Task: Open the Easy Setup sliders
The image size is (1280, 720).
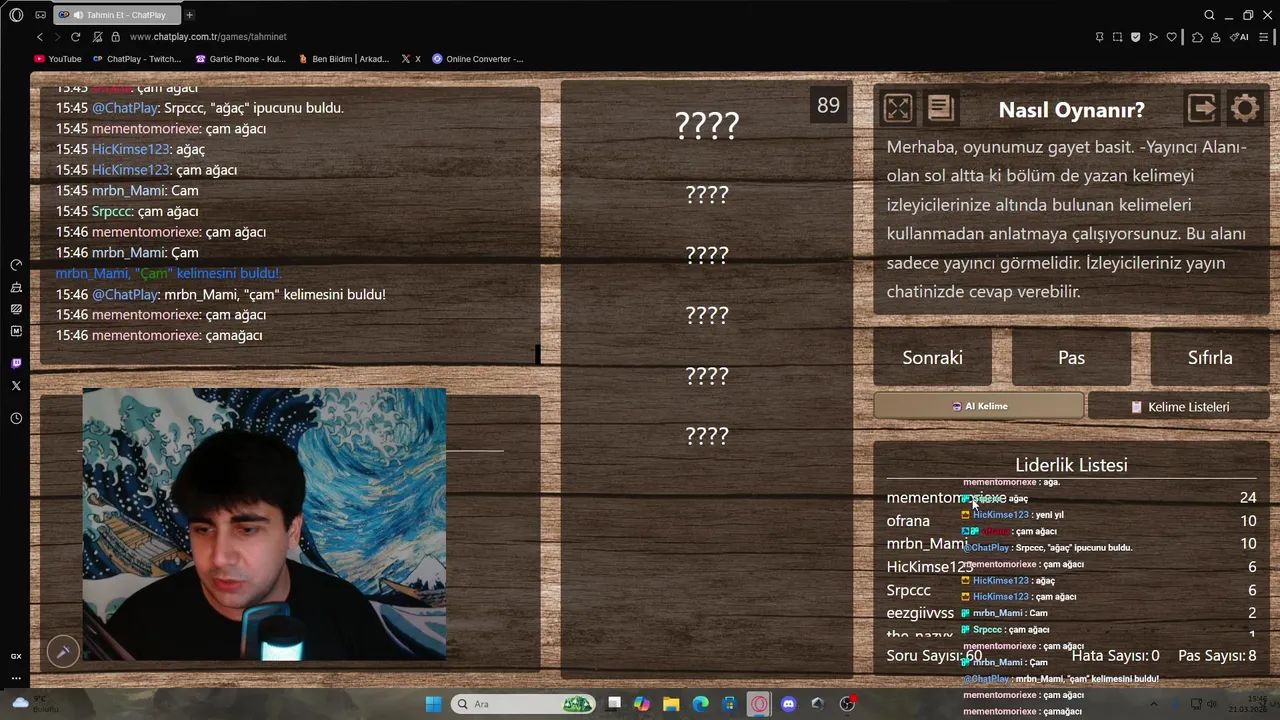Action: pyautogui.click(x=1265, y=37)
